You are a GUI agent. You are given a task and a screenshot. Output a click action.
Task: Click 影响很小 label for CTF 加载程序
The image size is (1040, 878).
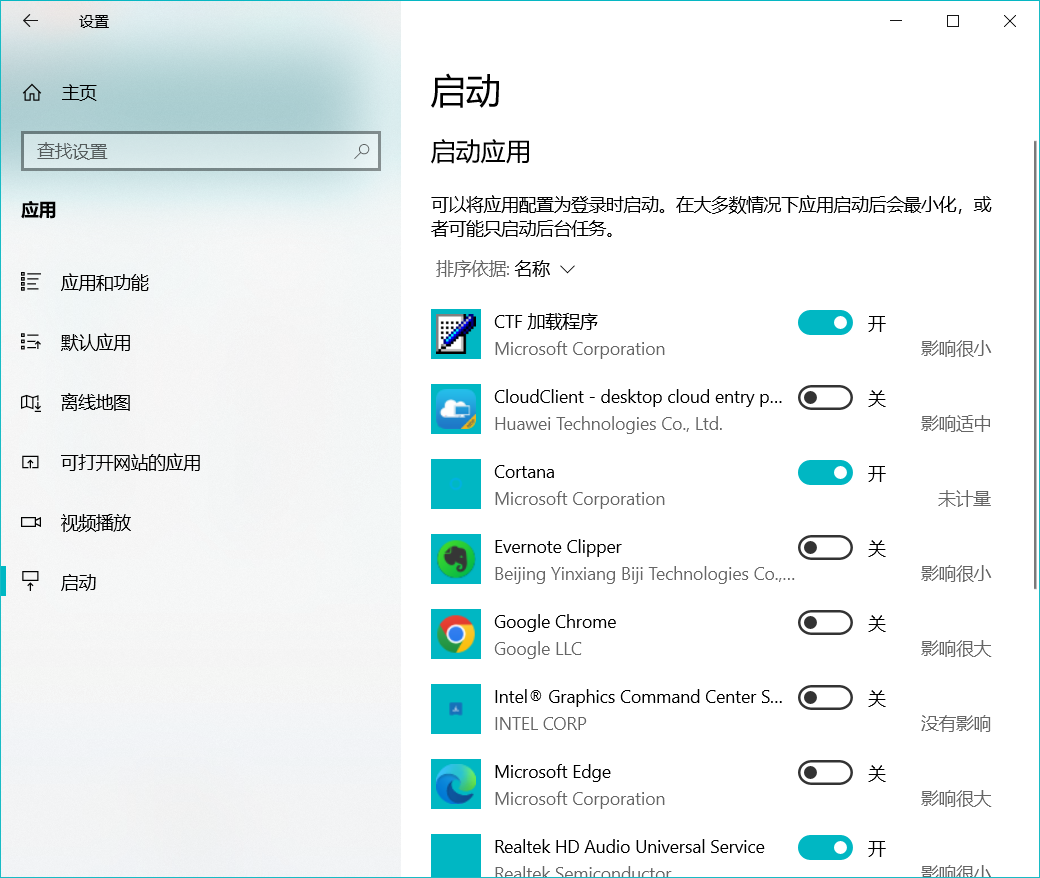coord(956,349)
